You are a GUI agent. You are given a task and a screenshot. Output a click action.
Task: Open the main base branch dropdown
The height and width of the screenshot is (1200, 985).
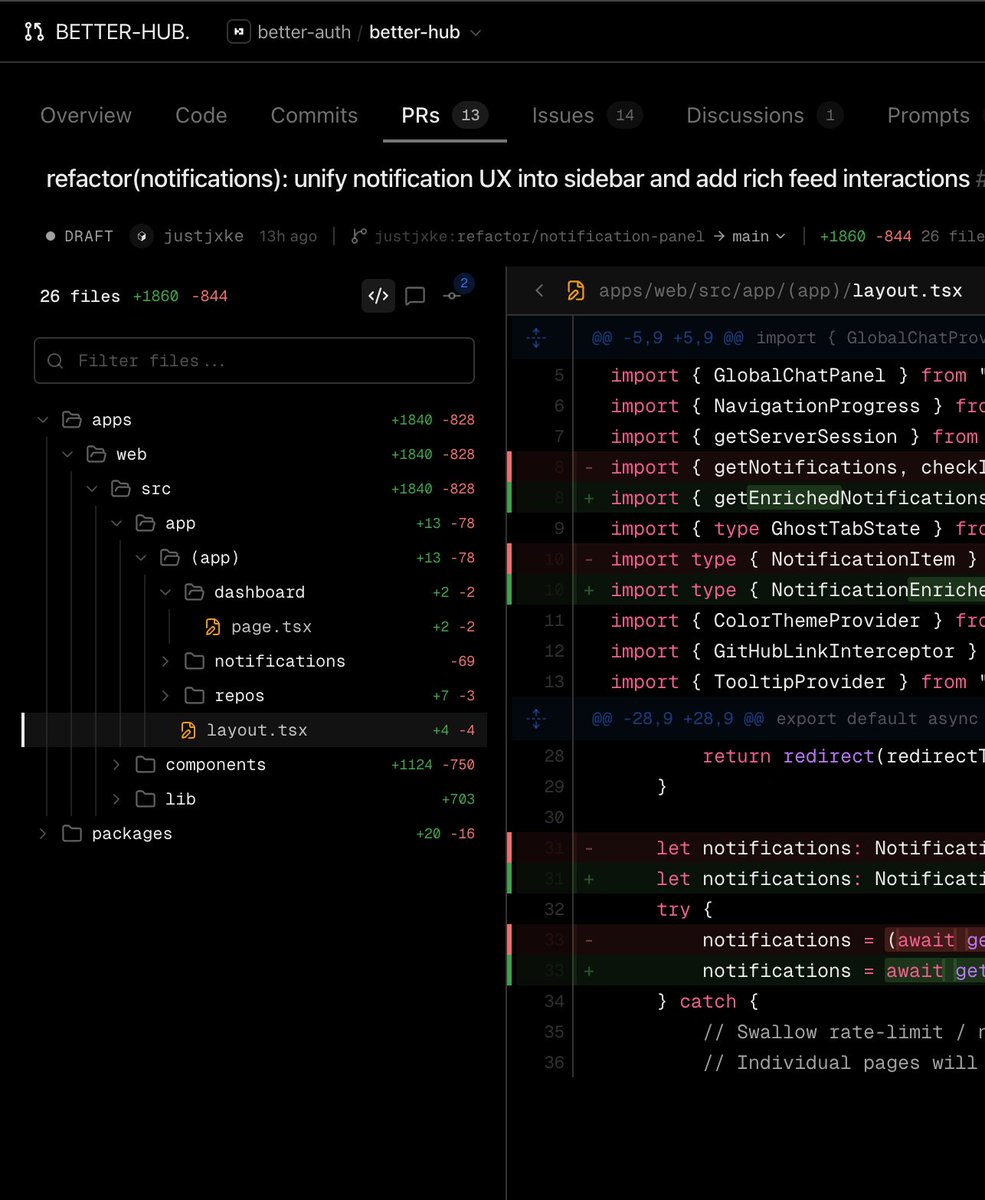tap(759, 236)
